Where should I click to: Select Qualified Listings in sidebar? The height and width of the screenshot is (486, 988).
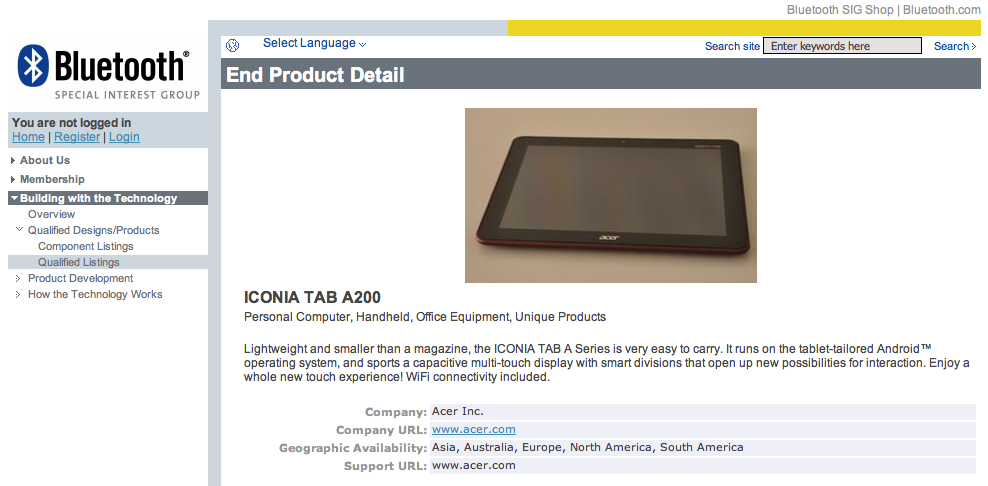(x=79, y=262)
